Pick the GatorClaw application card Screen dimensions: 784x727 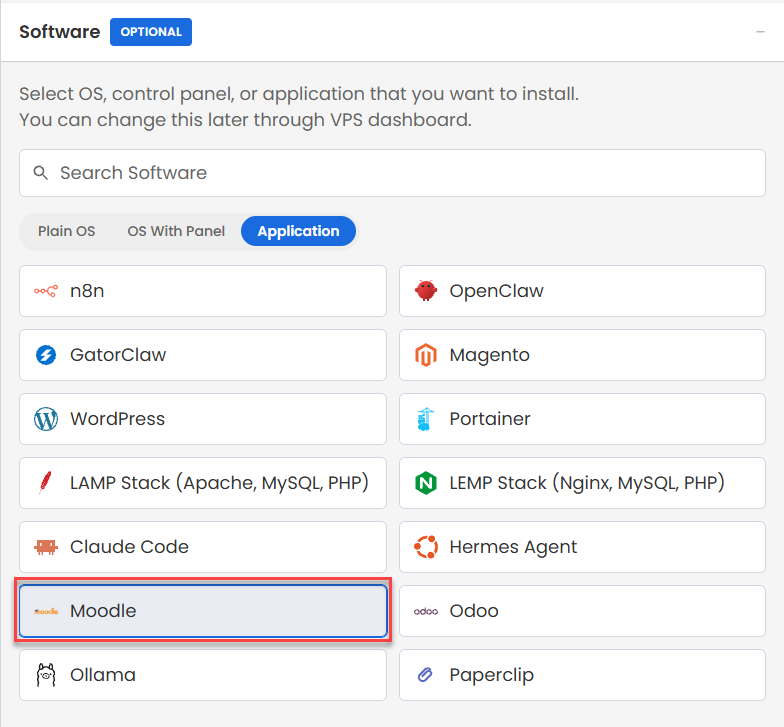pos(203,355)
